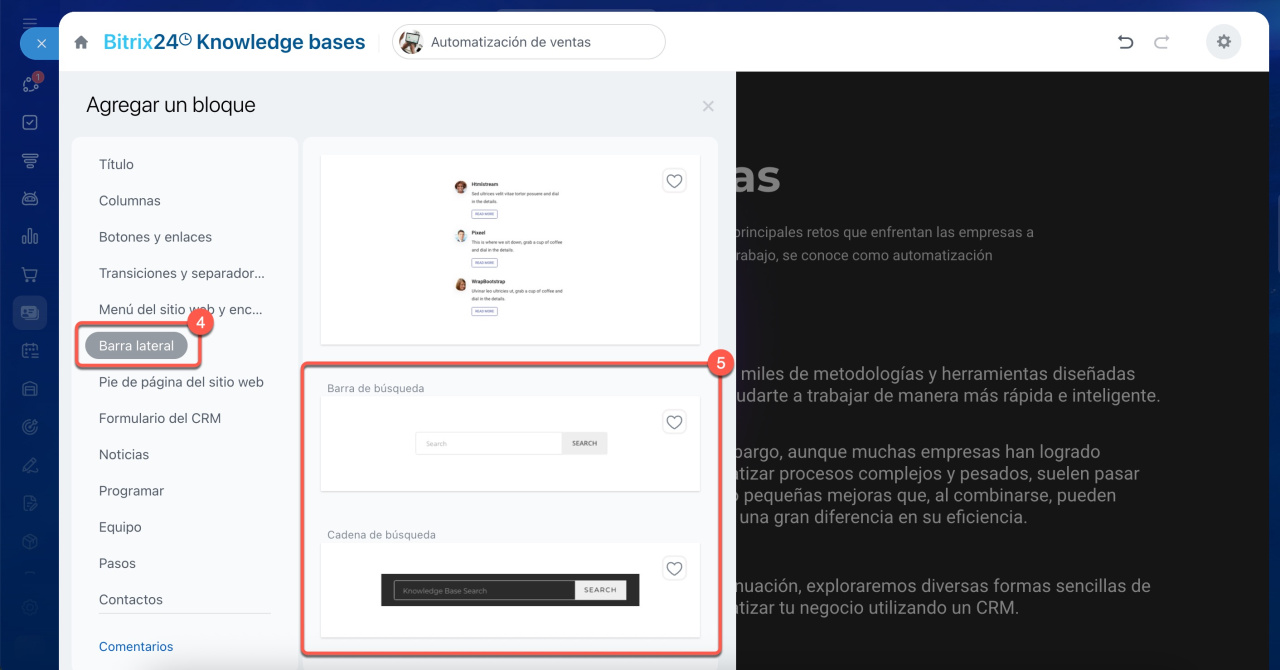The height and width of the screenshot is (670, 1280).
Task: Click the funnel CRM icon in left sidebar
Action: 30,160
